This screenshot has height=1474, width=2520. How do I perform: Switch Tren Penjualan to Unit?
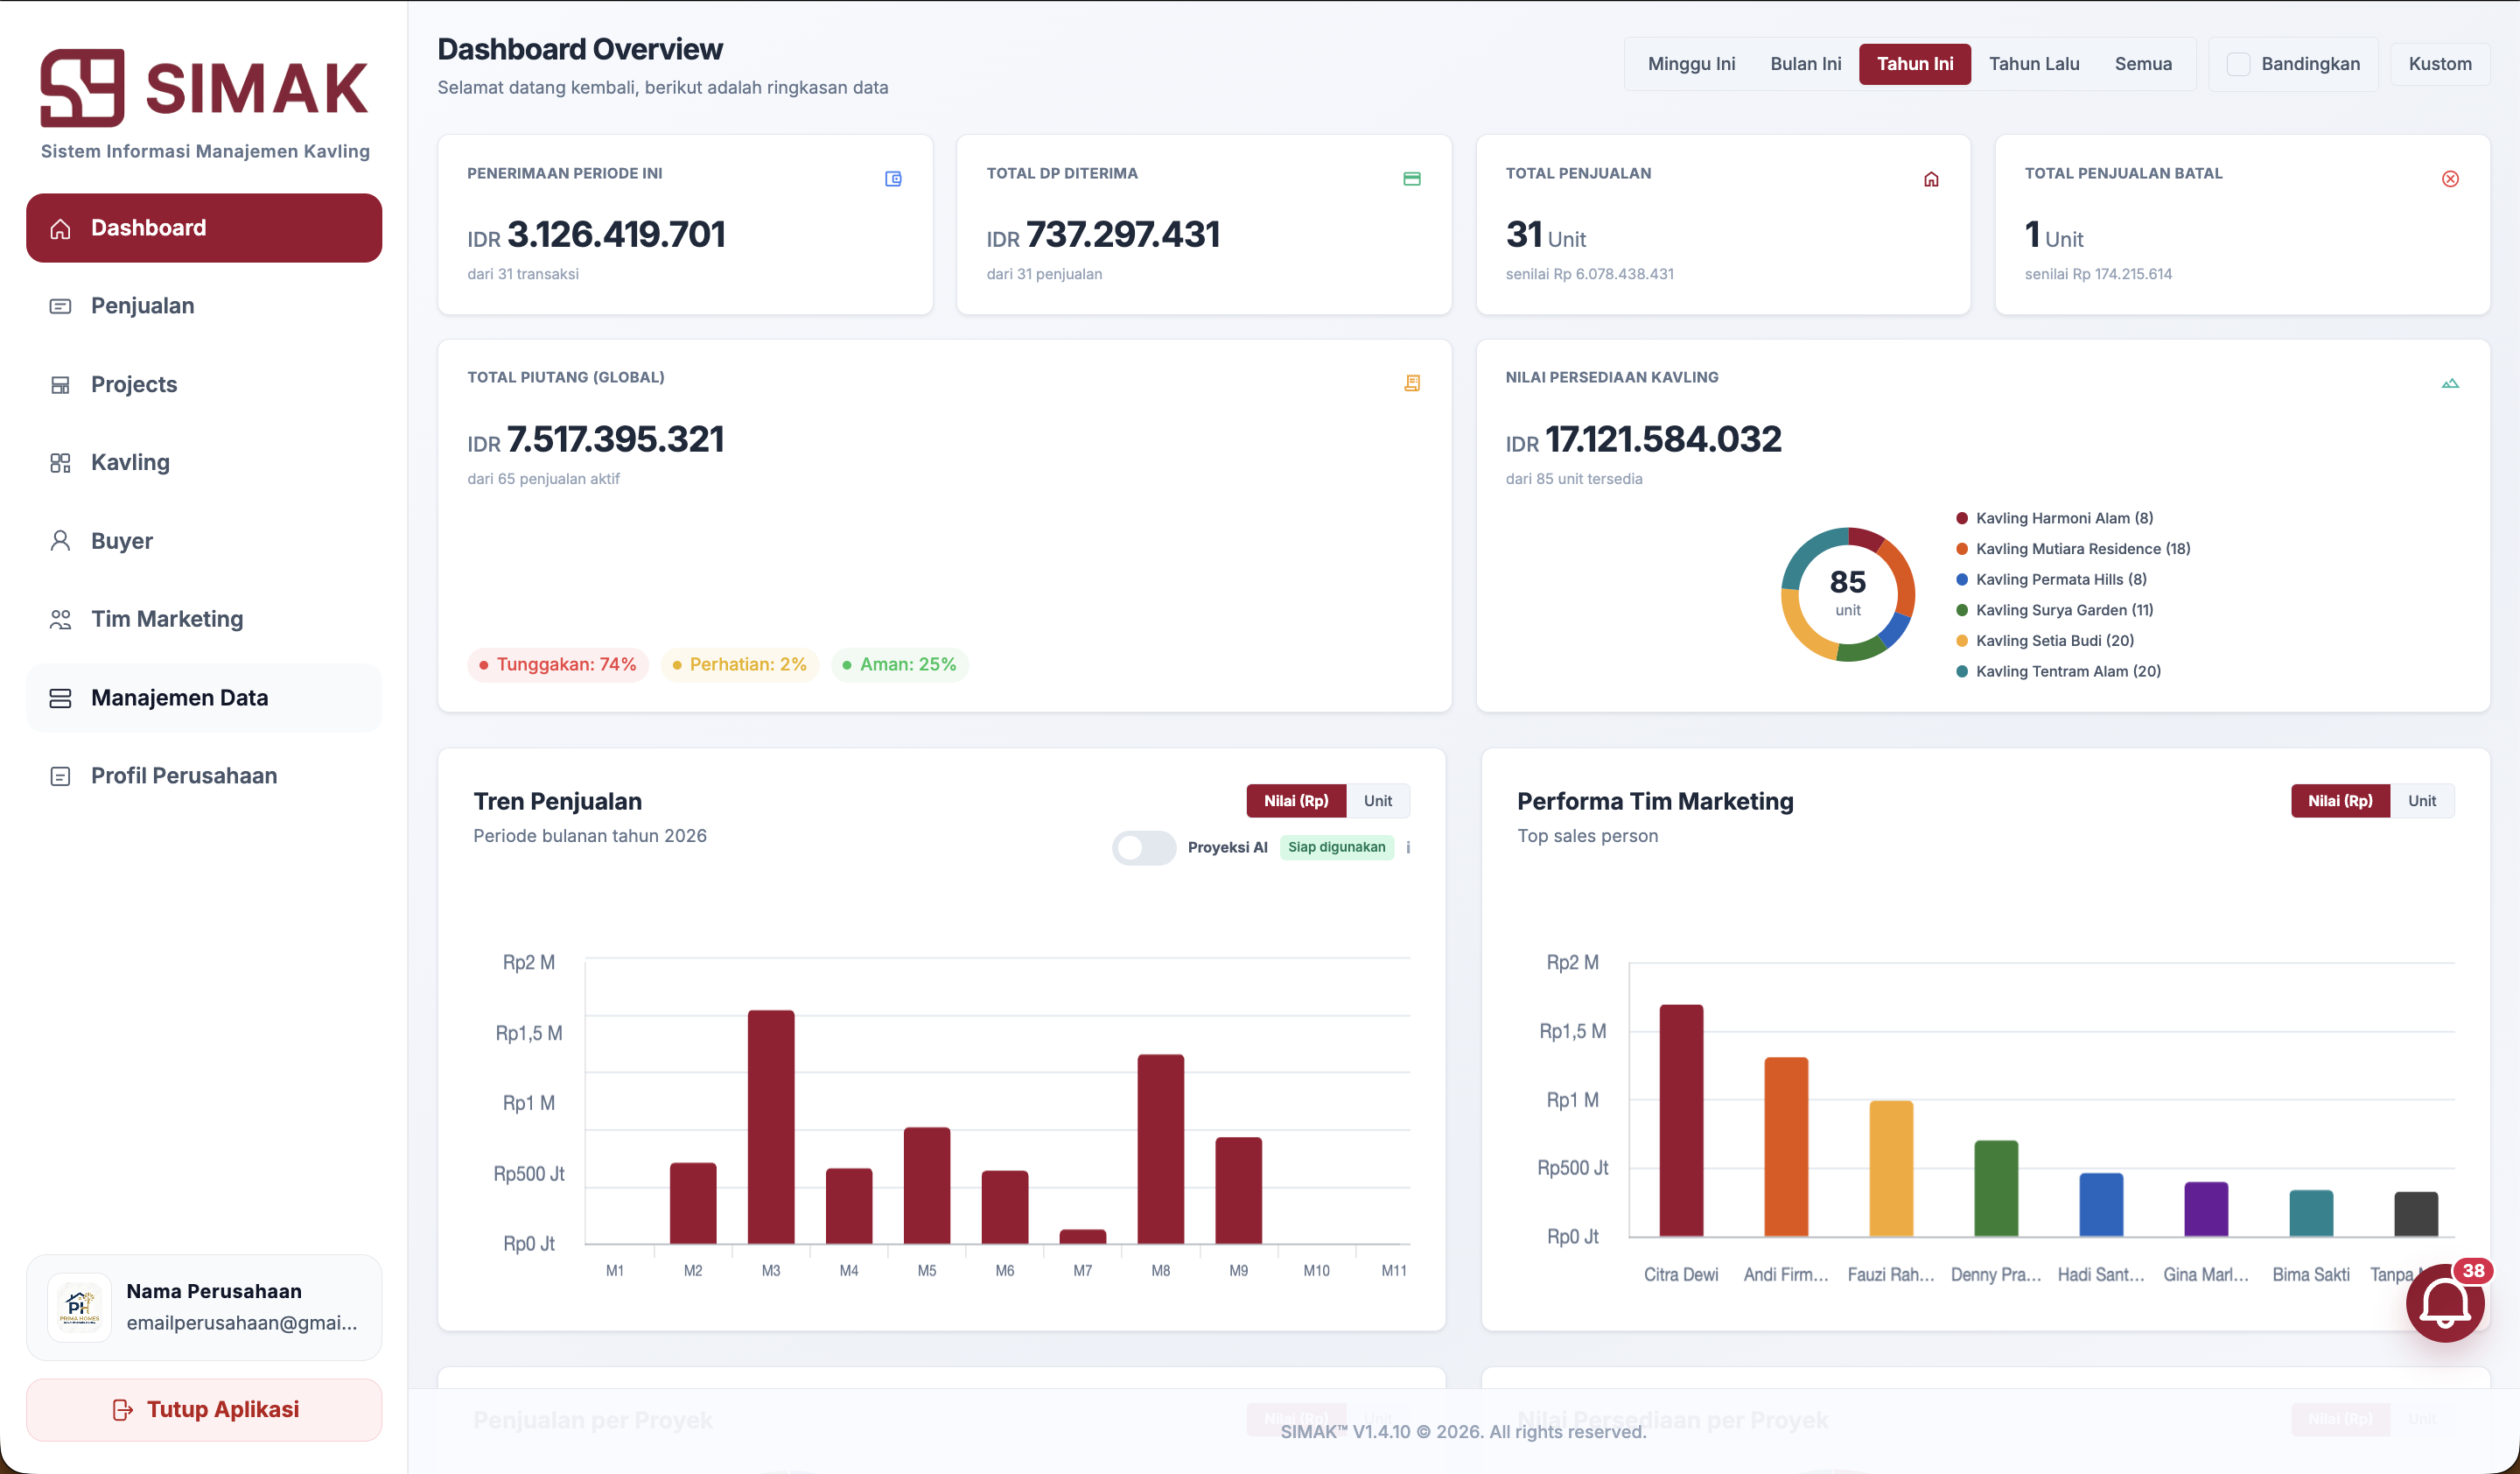(x=1377, y=801)
